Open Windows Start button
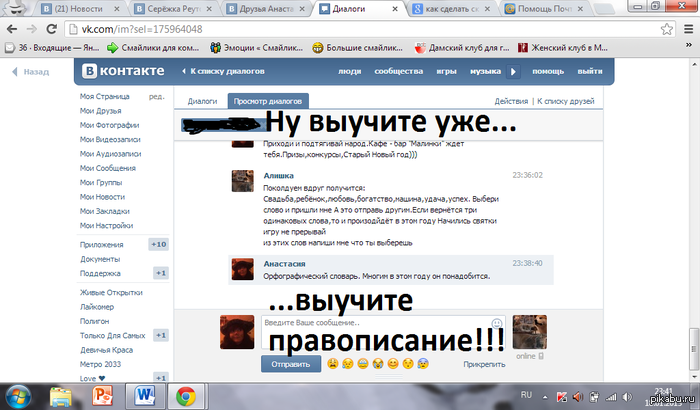 tap(18, 397)
